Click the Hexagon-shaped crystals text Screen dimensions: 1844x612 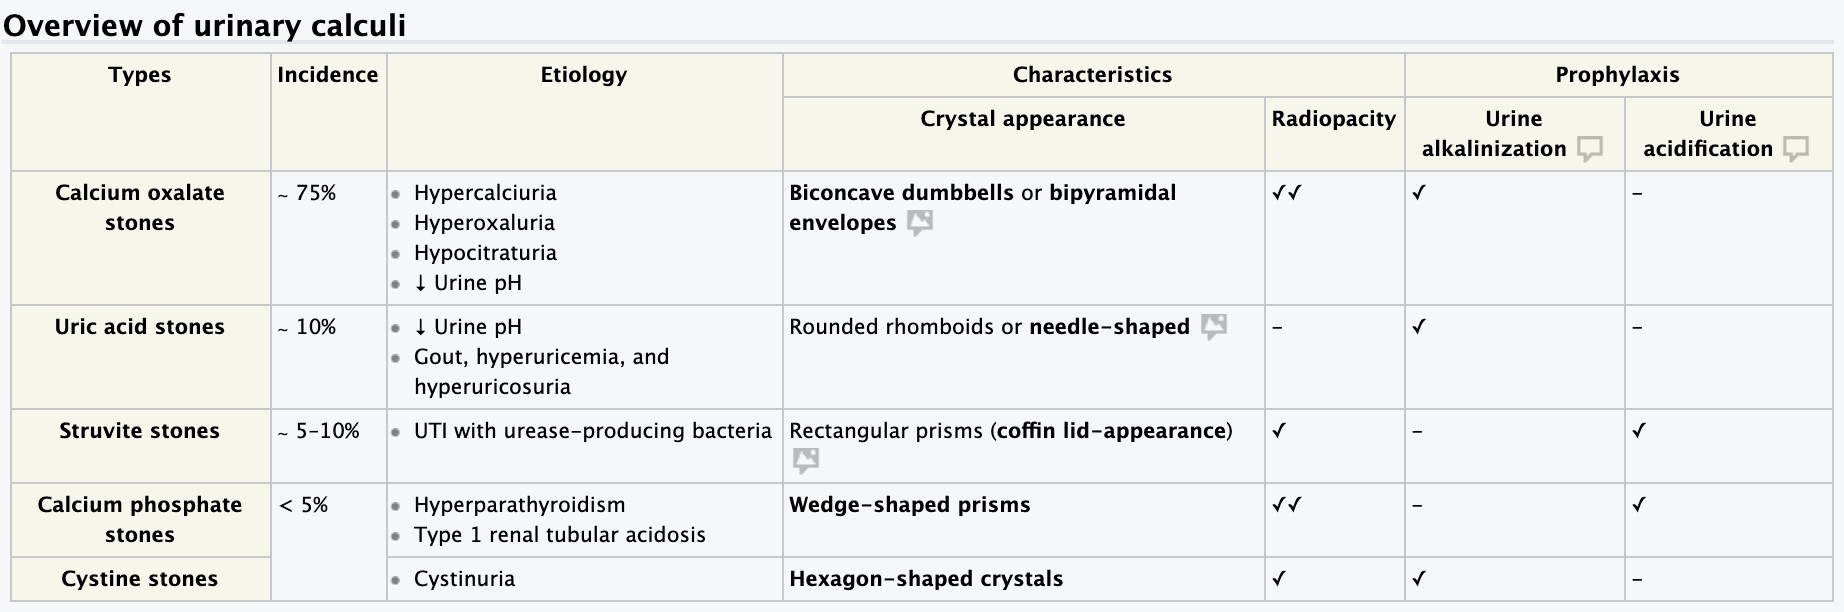(x=926, y=579)
